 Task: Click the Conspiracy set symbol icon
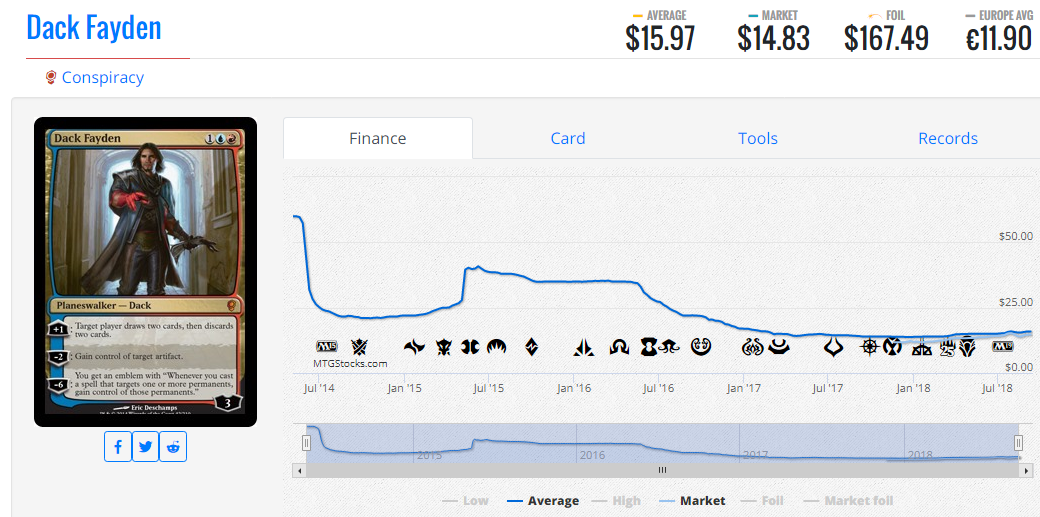(50, 78)
